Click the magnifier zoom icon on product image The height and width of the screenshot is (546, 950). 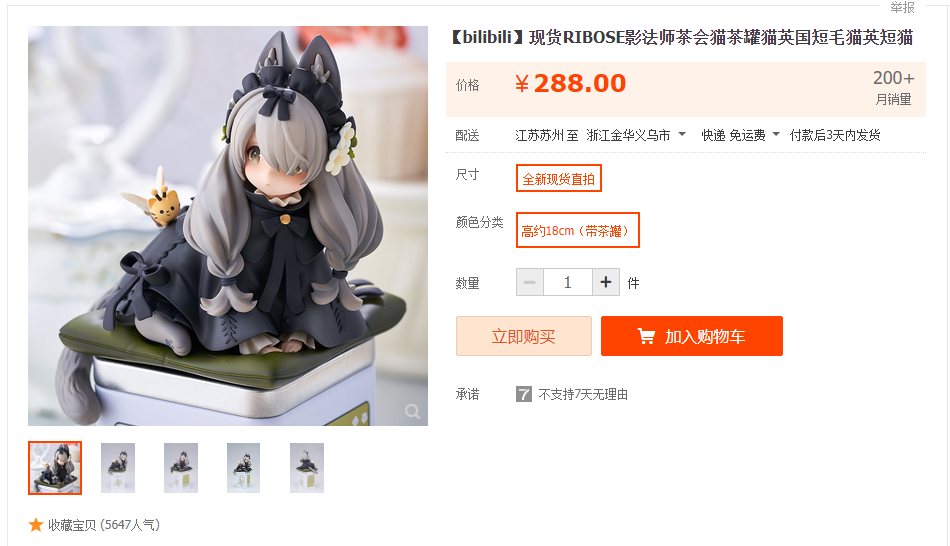tap(413, 411)
